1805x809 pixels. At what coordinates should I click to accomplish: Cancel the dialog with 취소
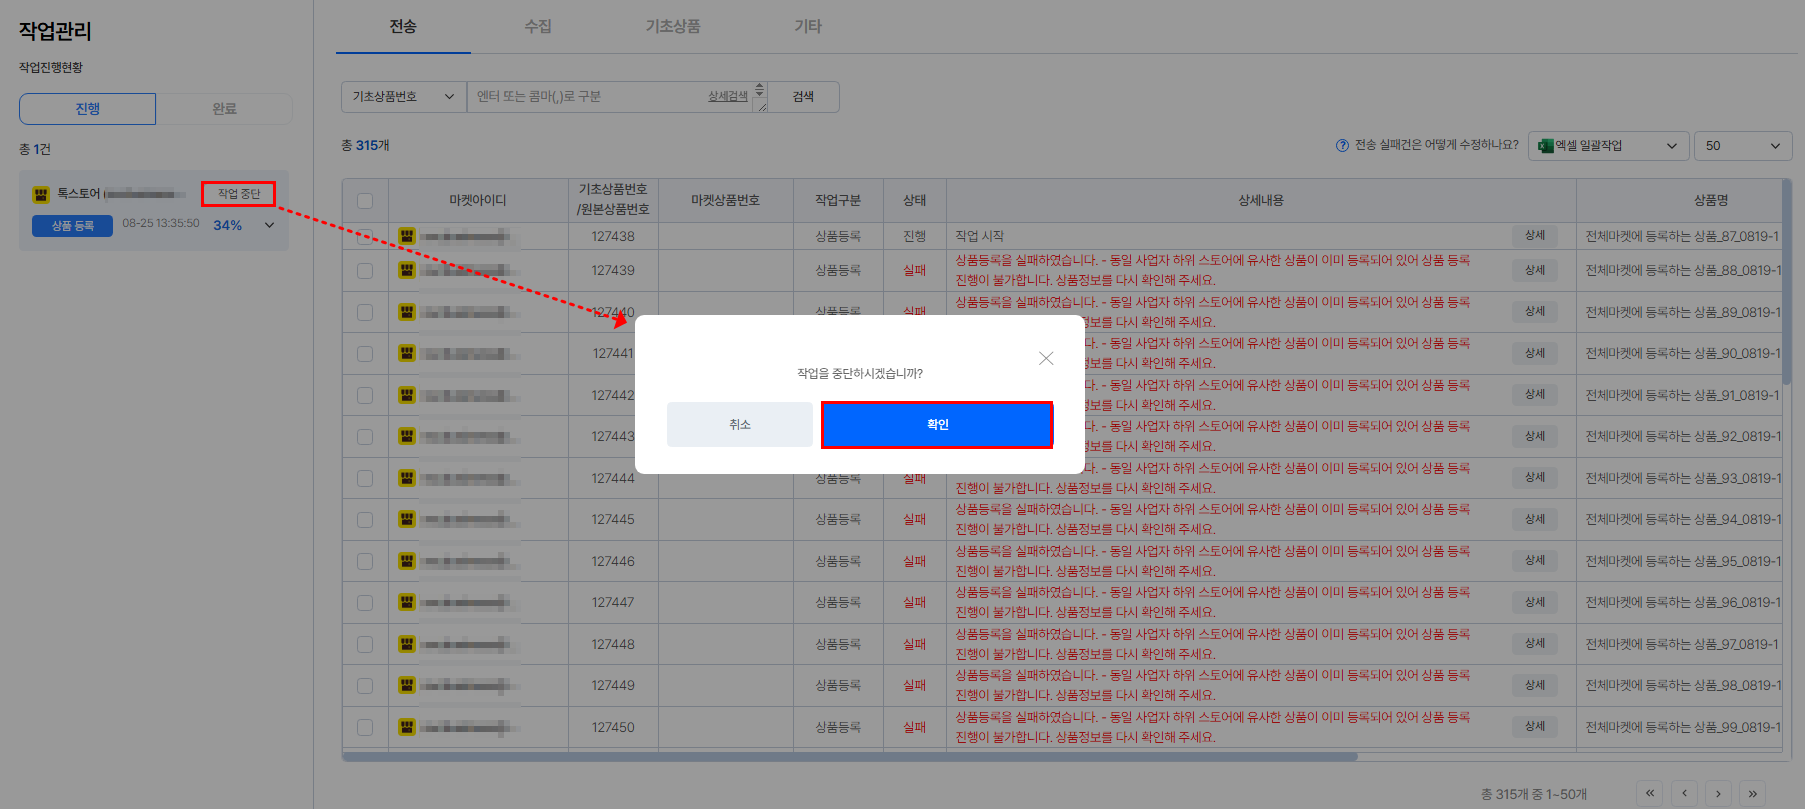[x=740, y=425]
